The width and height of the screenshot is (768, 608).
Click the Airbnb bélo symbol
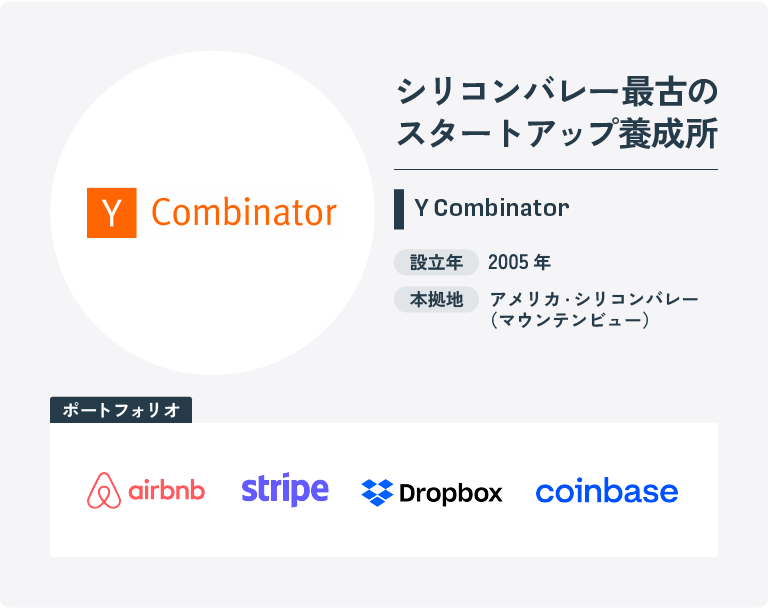[104, 490]
